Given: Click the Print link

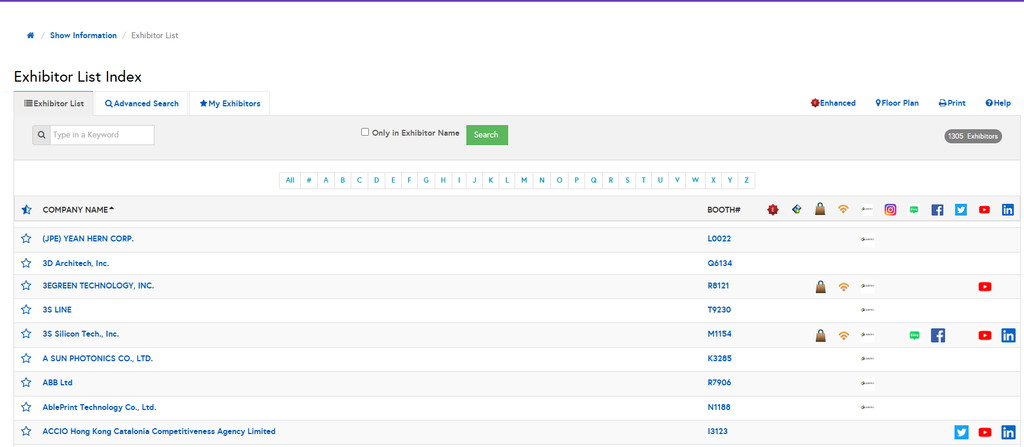Looking at the screenshot, I should click(x=952, y=103).
